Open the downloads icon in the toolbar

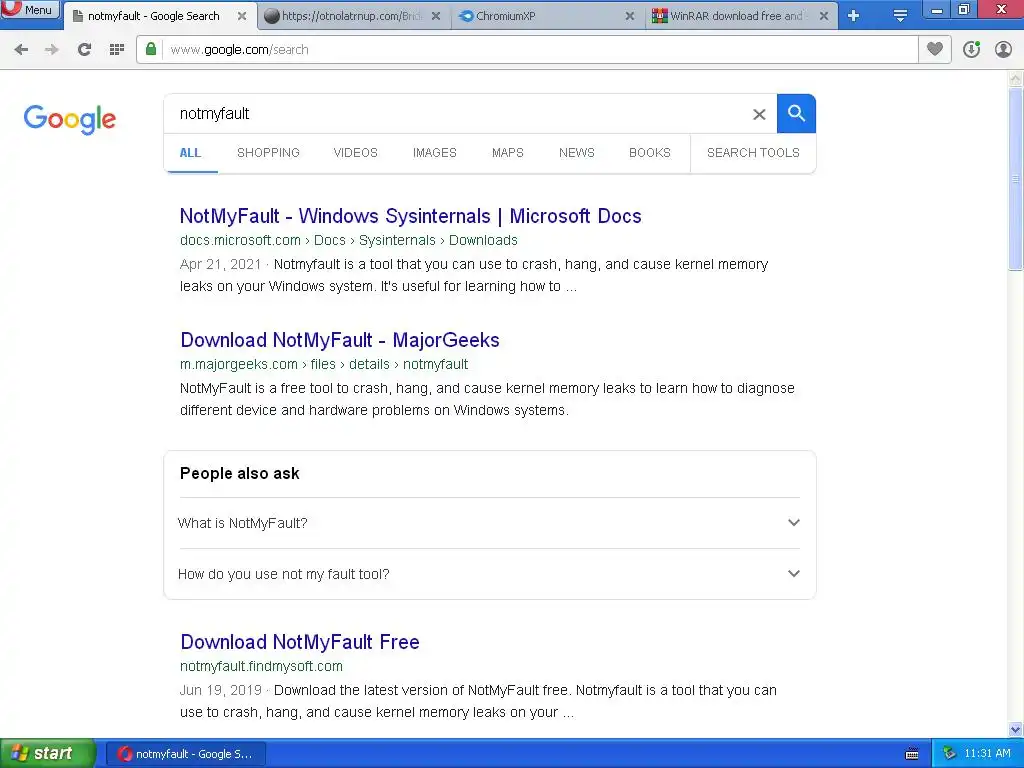click(x=971, y=50)
